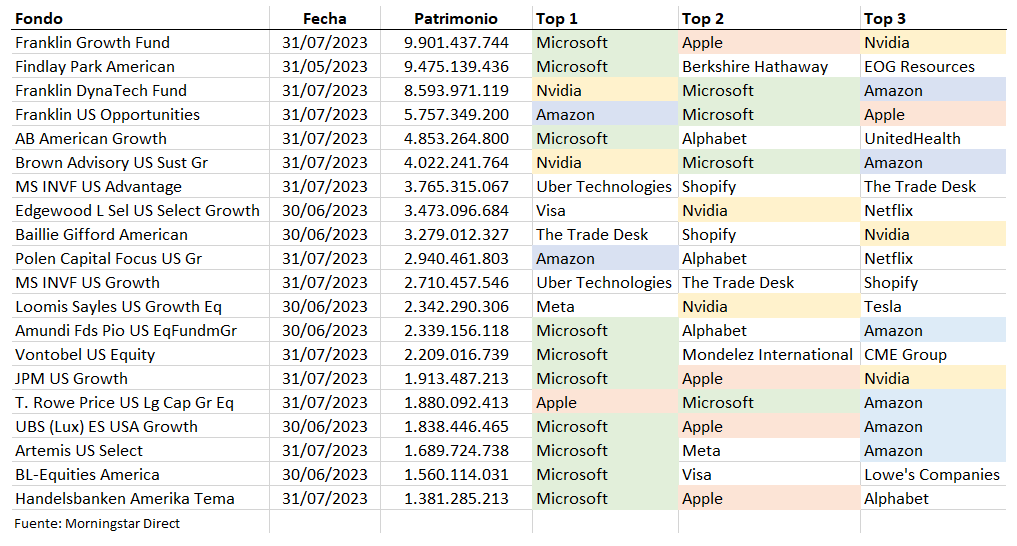Click the Fuente: Morningstar Direct footnote
The image size is (1017, 546).
(x=97, y=522)
